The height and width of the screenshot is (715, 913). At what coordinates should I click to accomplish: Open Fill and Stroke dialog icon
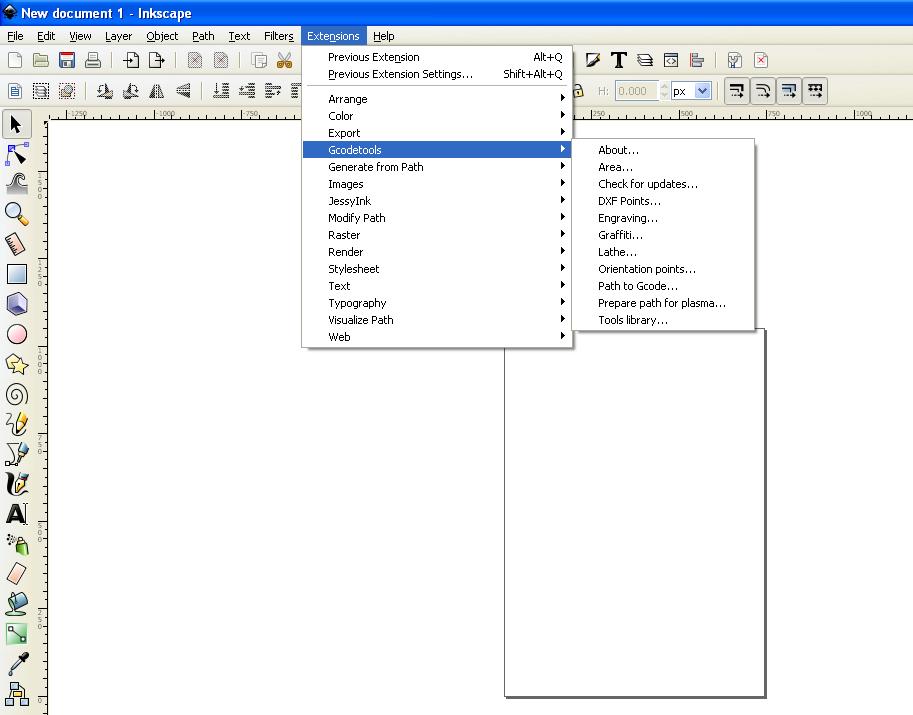click(593, 60)
